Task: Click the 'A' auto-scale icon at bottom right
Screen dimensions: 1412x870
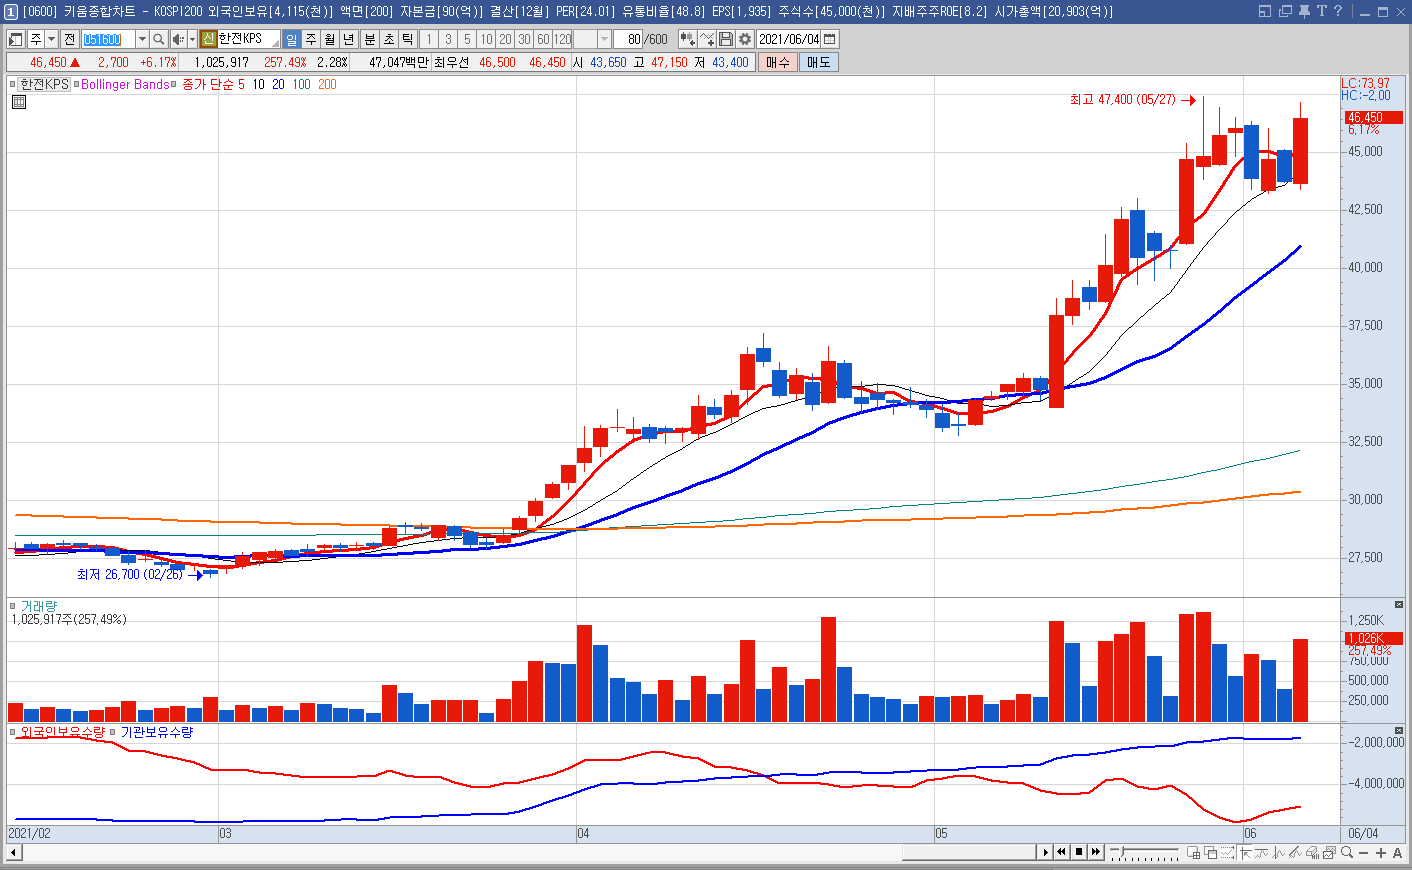Action: tap(1397, 853)
